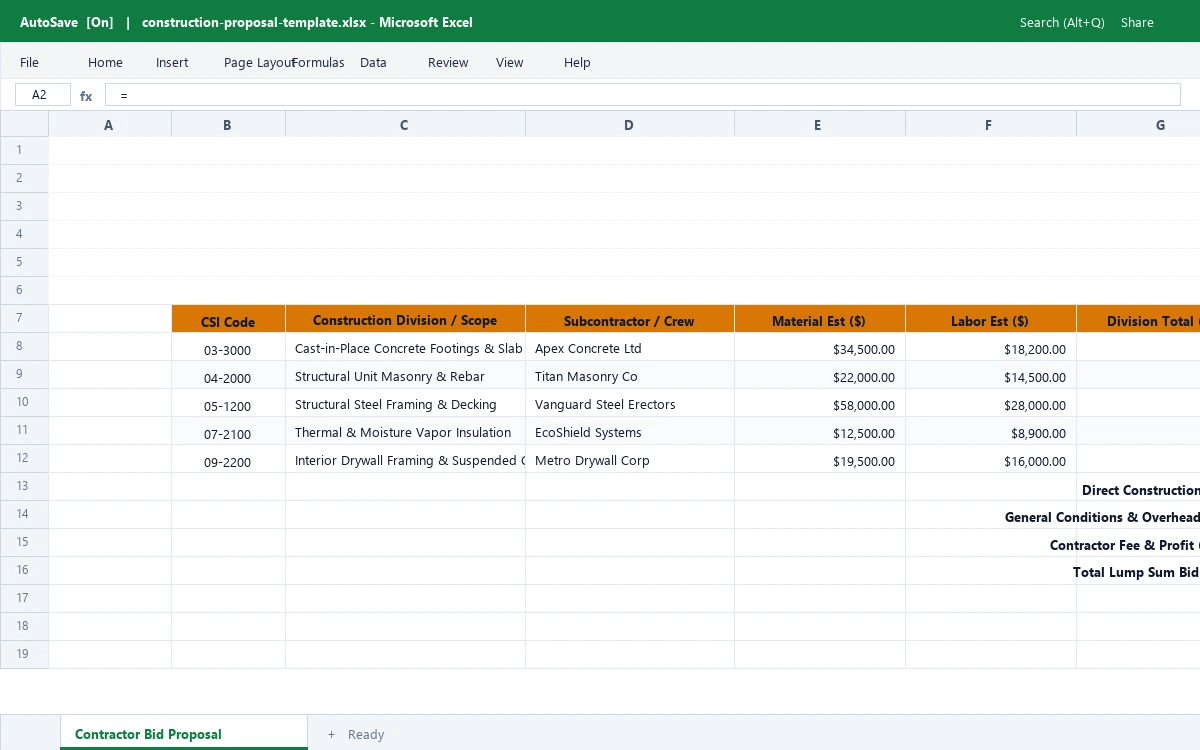
Task: Open the File menu
Action: coord(29,62)
